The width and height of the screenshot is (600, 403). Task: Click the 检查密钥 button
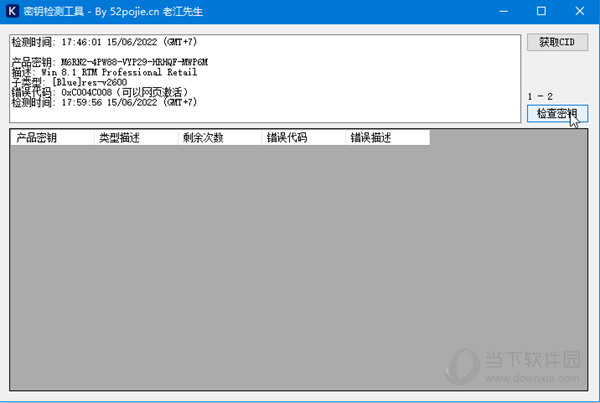(x=557, y=114)
